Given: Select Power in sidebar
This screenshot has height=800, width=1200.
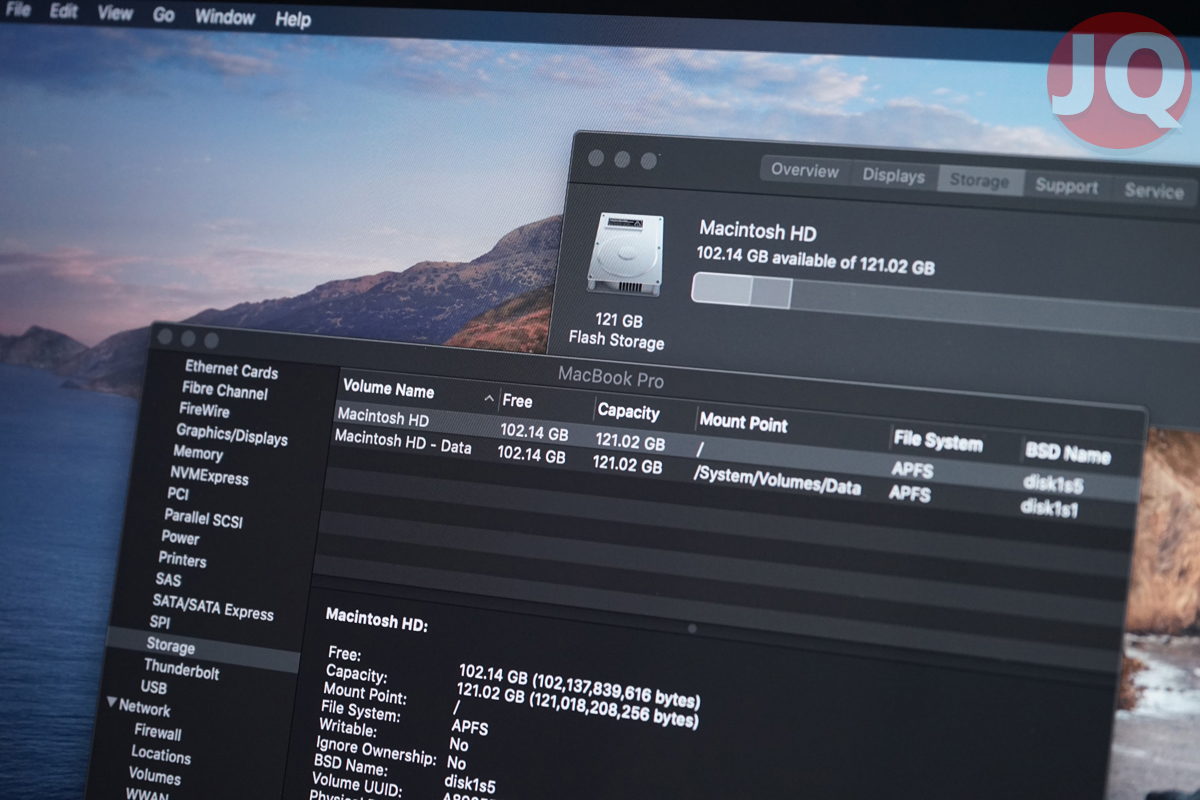Looking at the screenshot, I should (x=180, y=537).
